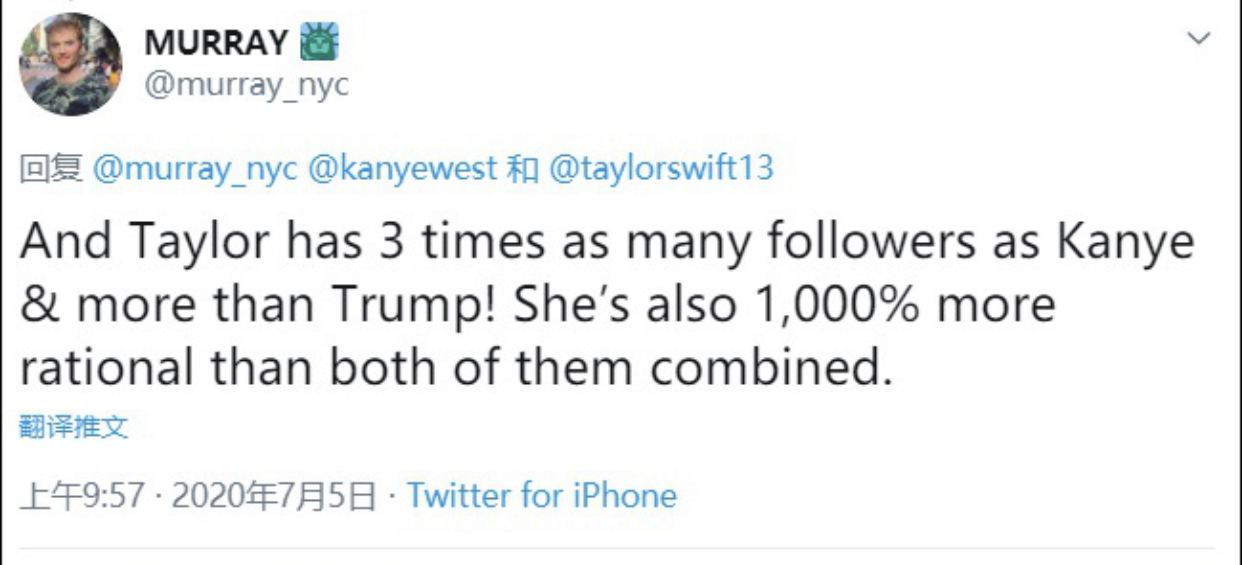The height and width of the screenshot is (565, 1242).
Task: Click the word "combined." ending the tweet
Action: click(x=770, y=368)
